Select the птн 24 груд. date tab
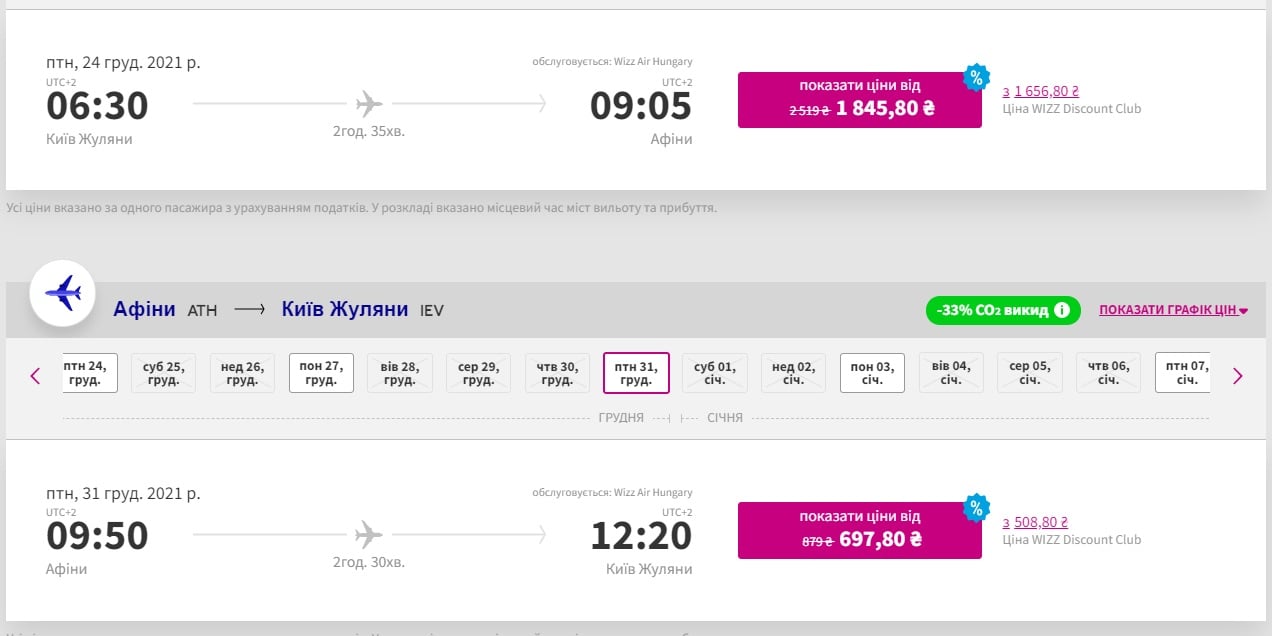This screenshot has width=1272, height=636. pos(85,373)
